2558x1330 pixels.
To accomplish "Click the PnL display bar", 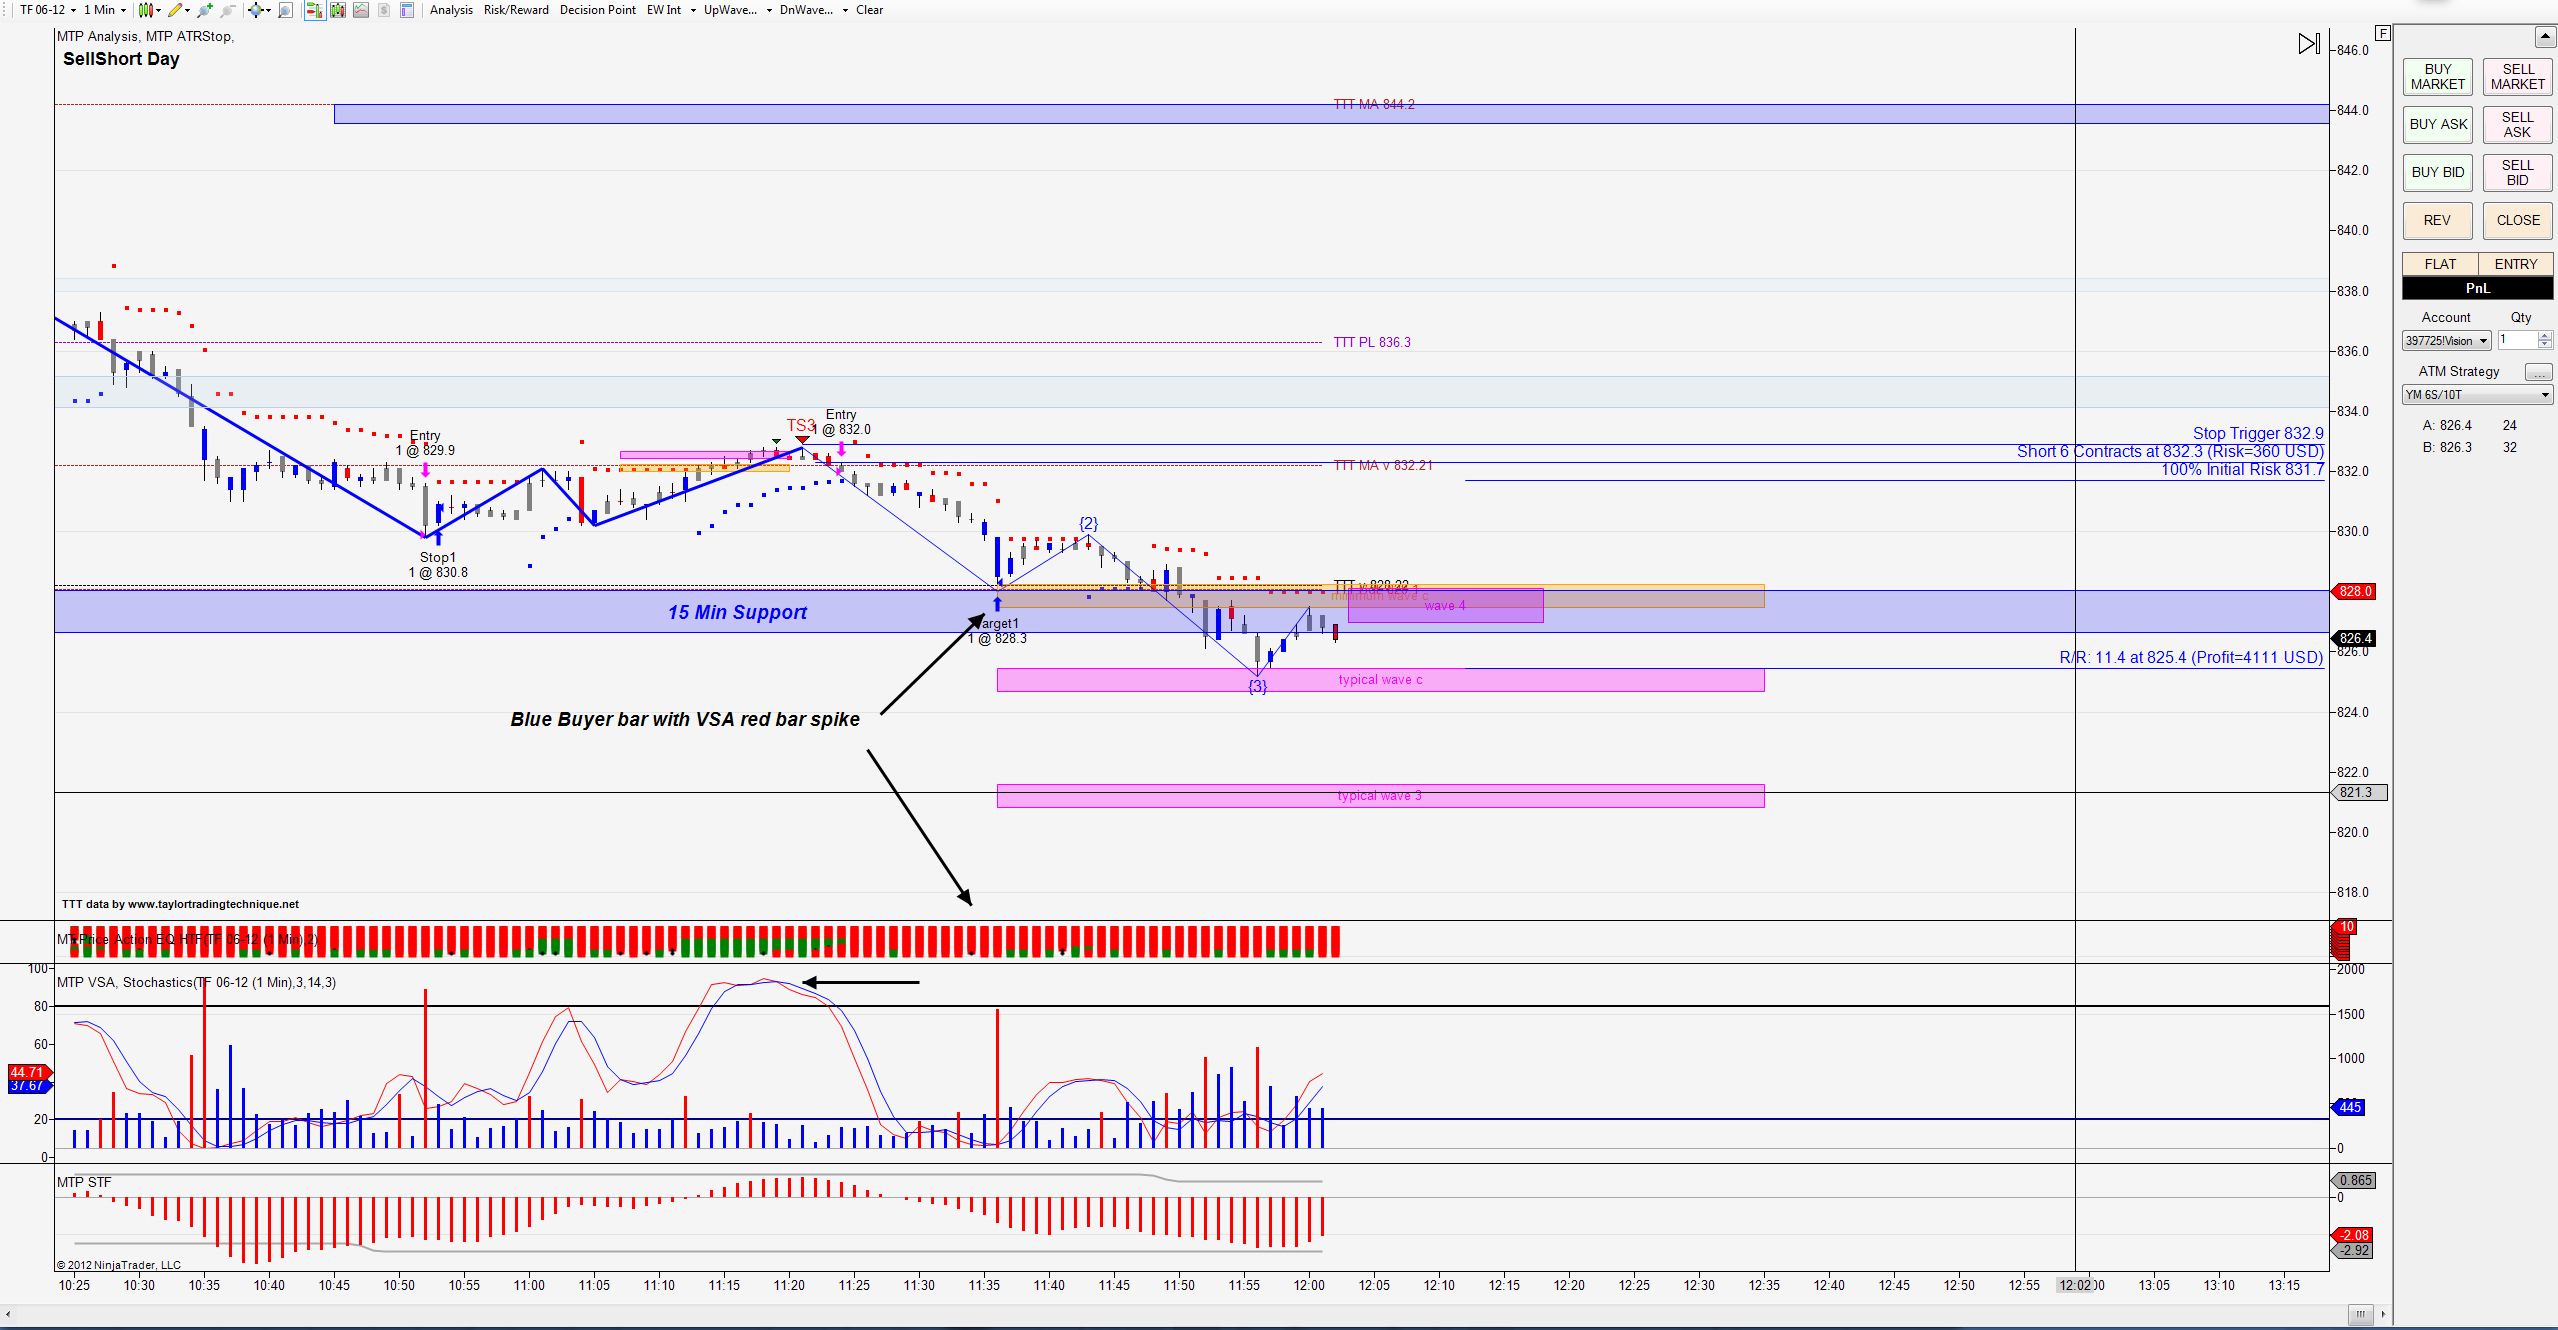I will 2478,288.
